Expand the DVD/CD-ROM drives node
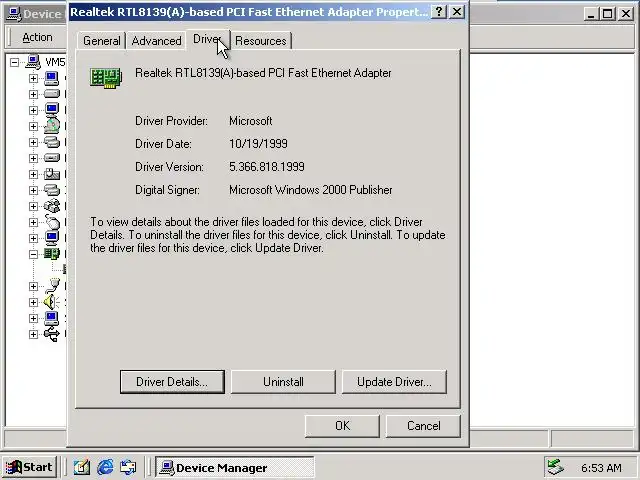The height and width of the screenshot is (480, 640). pyautogui.click(x=33, y=126)
